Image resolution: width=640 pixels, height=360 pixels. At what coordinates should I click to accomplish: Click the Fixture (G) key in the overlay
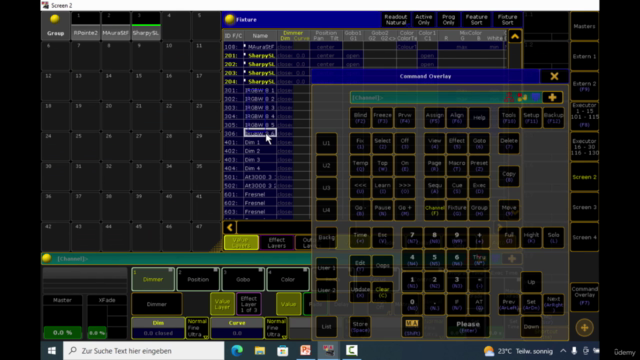pyautogui.click(x=457, y=210)
